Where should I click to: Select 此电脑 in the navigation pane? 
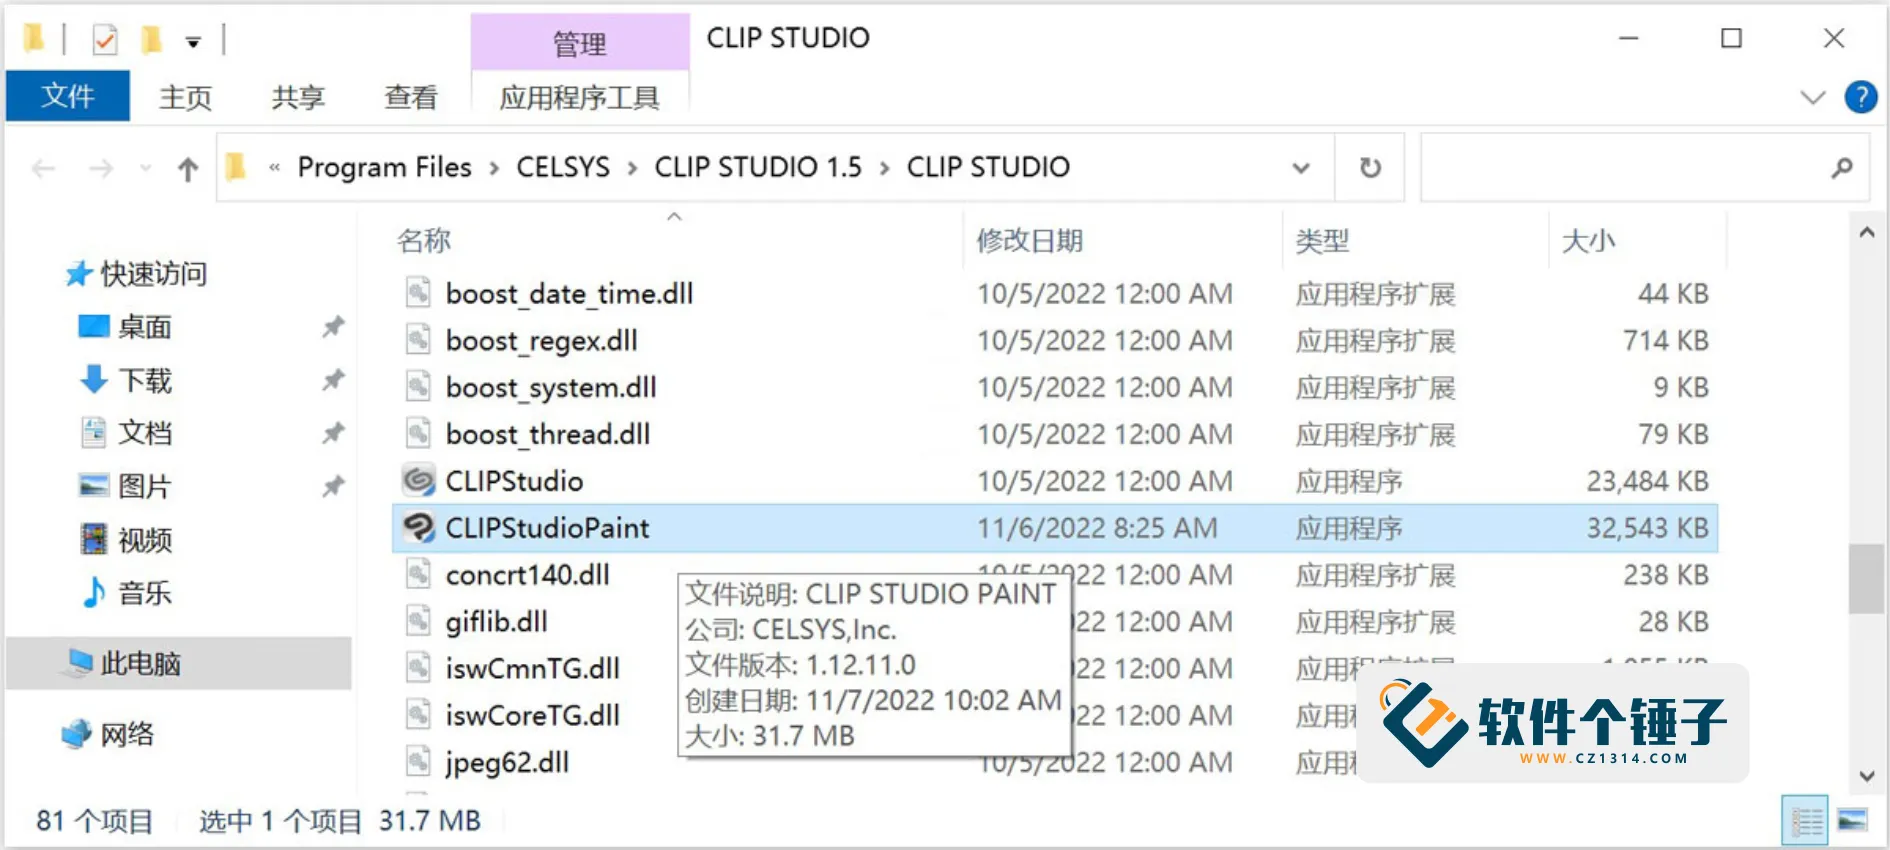(179, 663)
